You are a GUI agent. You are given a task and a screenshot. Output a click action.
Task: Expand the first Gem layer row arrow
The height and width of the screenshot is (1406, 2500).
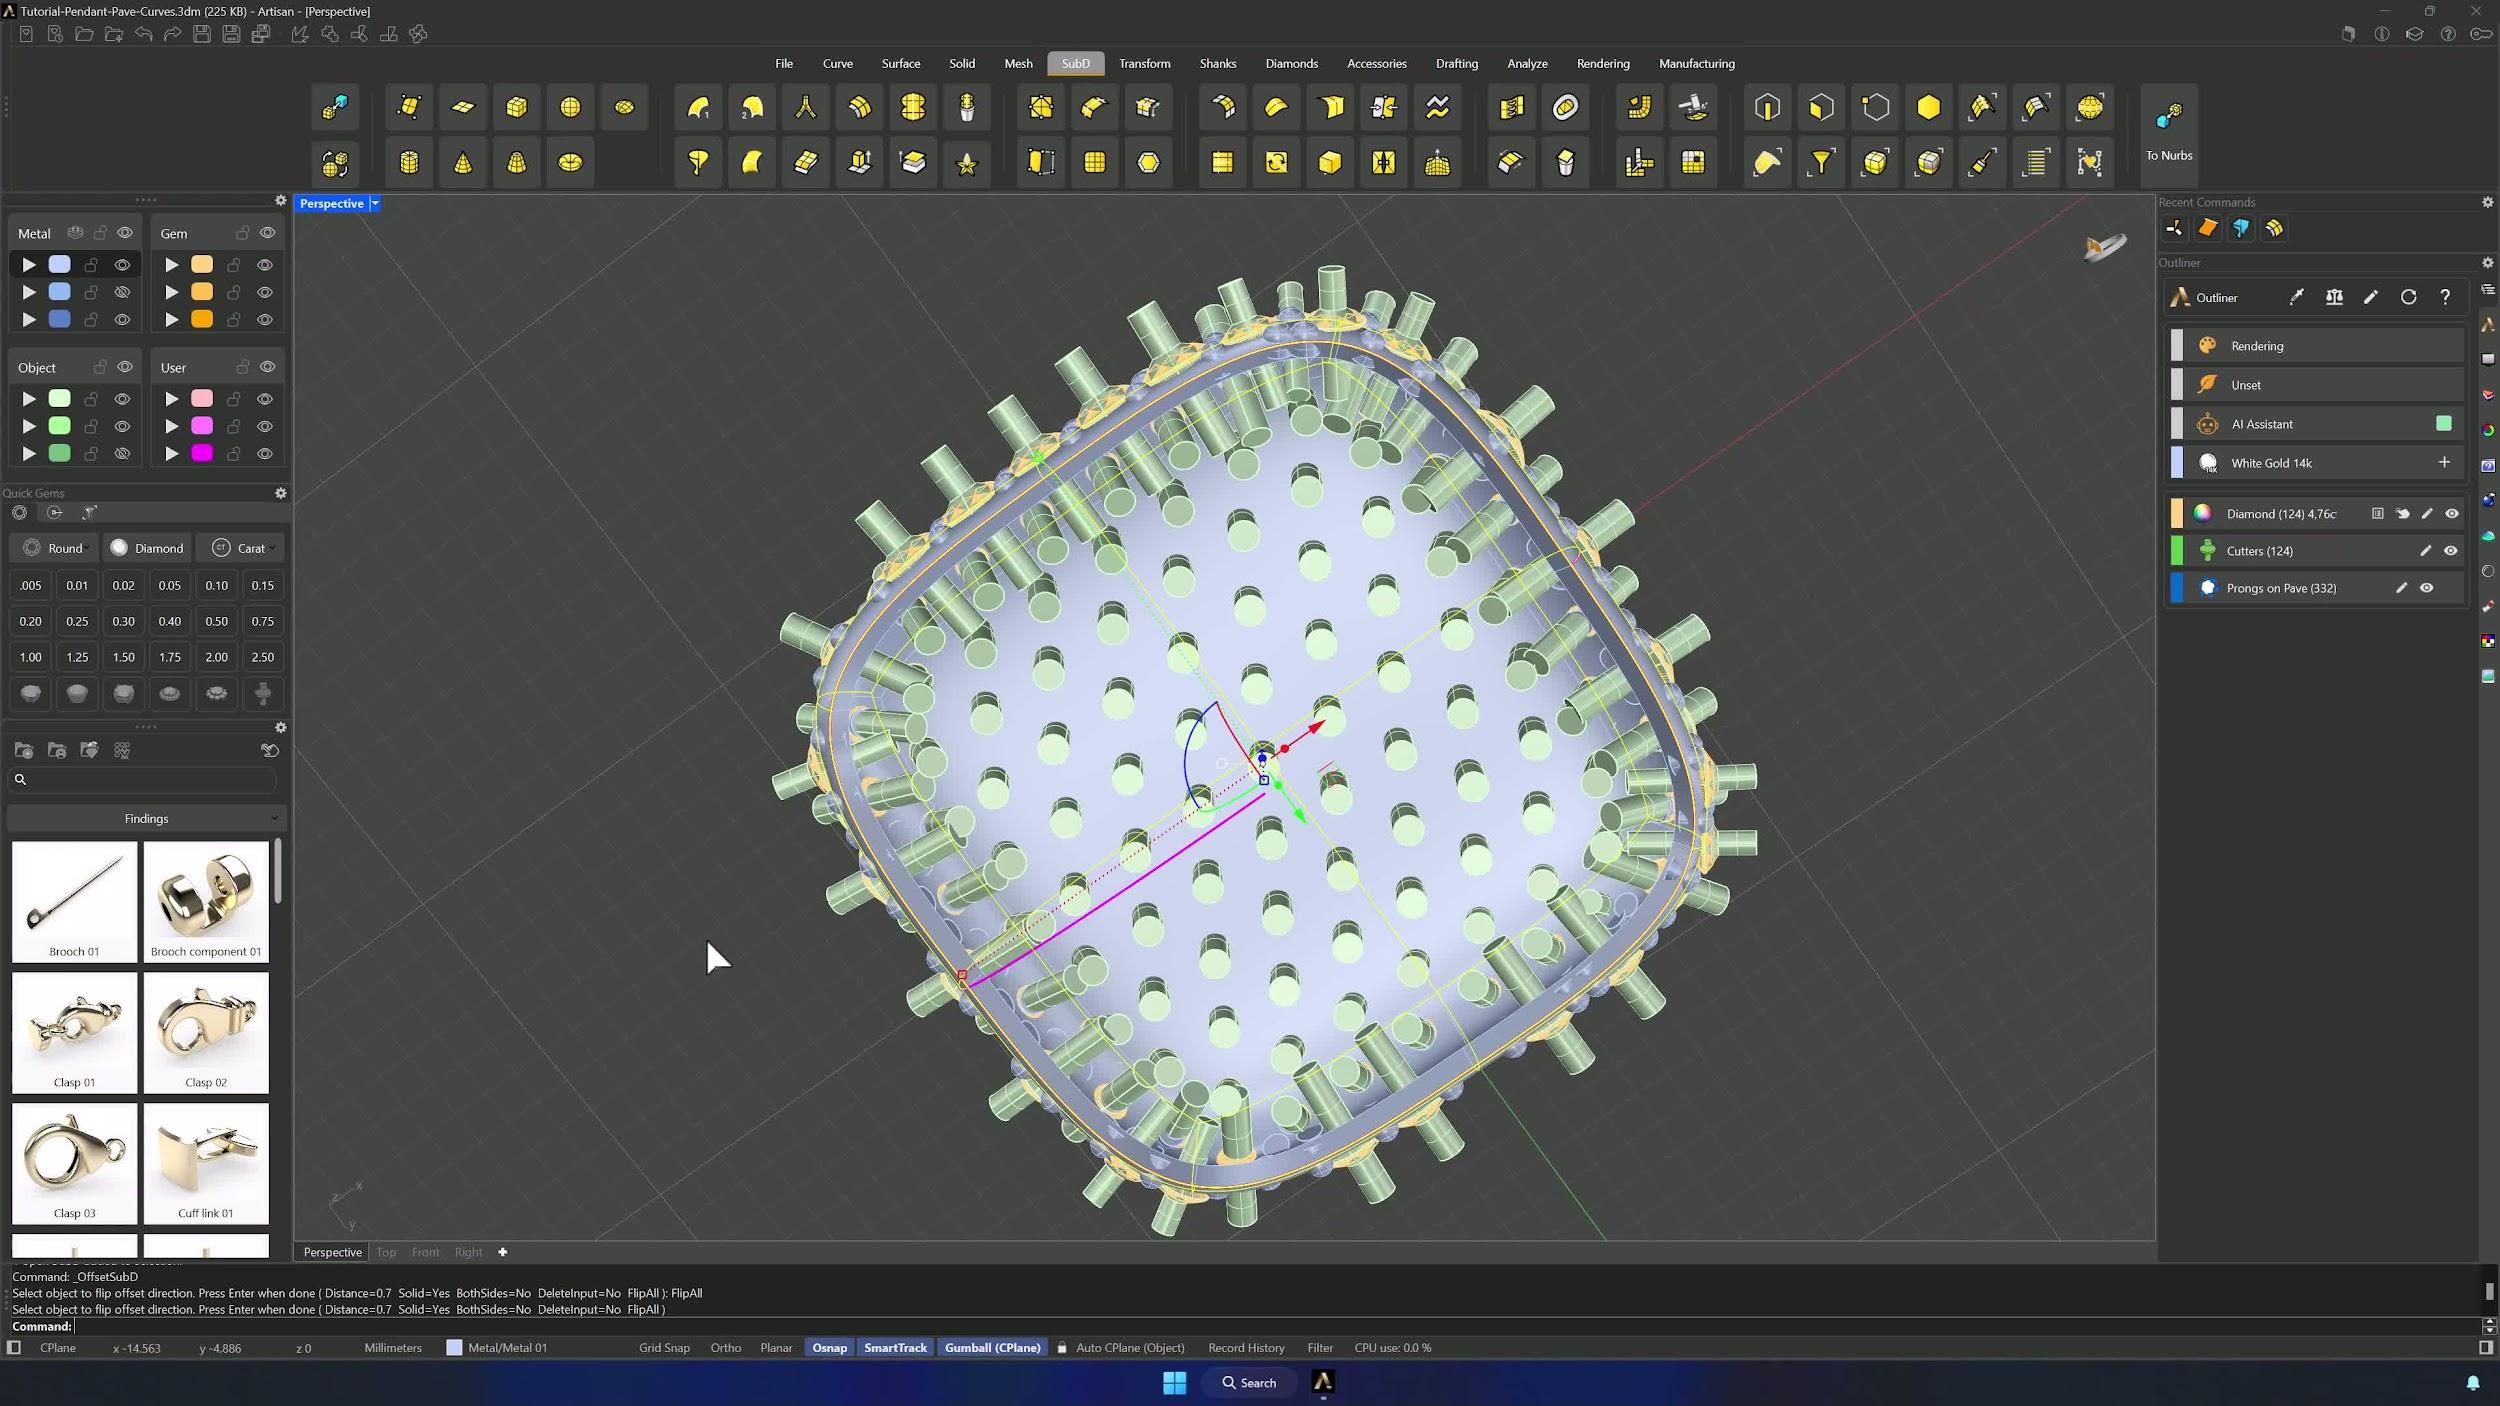pyautogui.click(x=172, y=265)
